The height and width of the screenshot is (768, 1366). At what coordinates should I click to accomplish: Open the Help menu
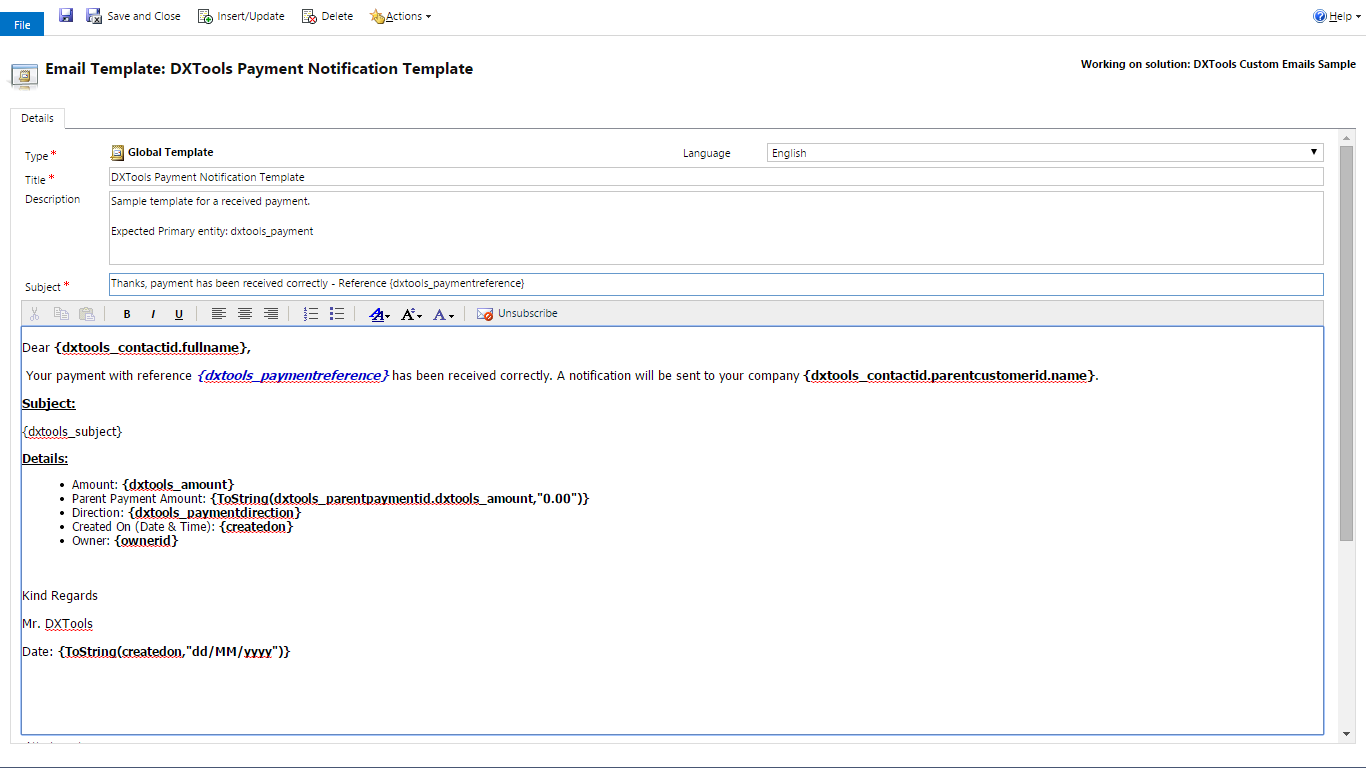click(x=1337, y=16)
